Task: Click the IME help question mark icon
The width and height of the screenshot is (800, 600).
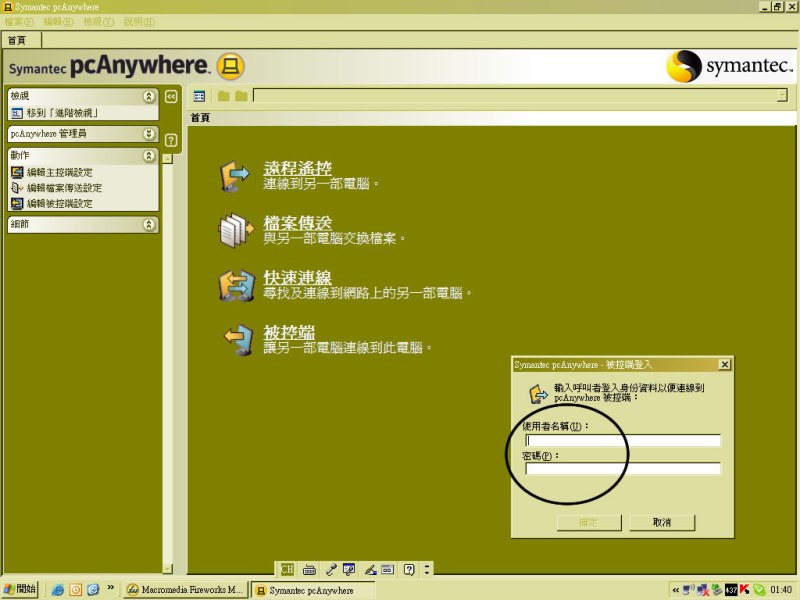Action: point(409,569)
